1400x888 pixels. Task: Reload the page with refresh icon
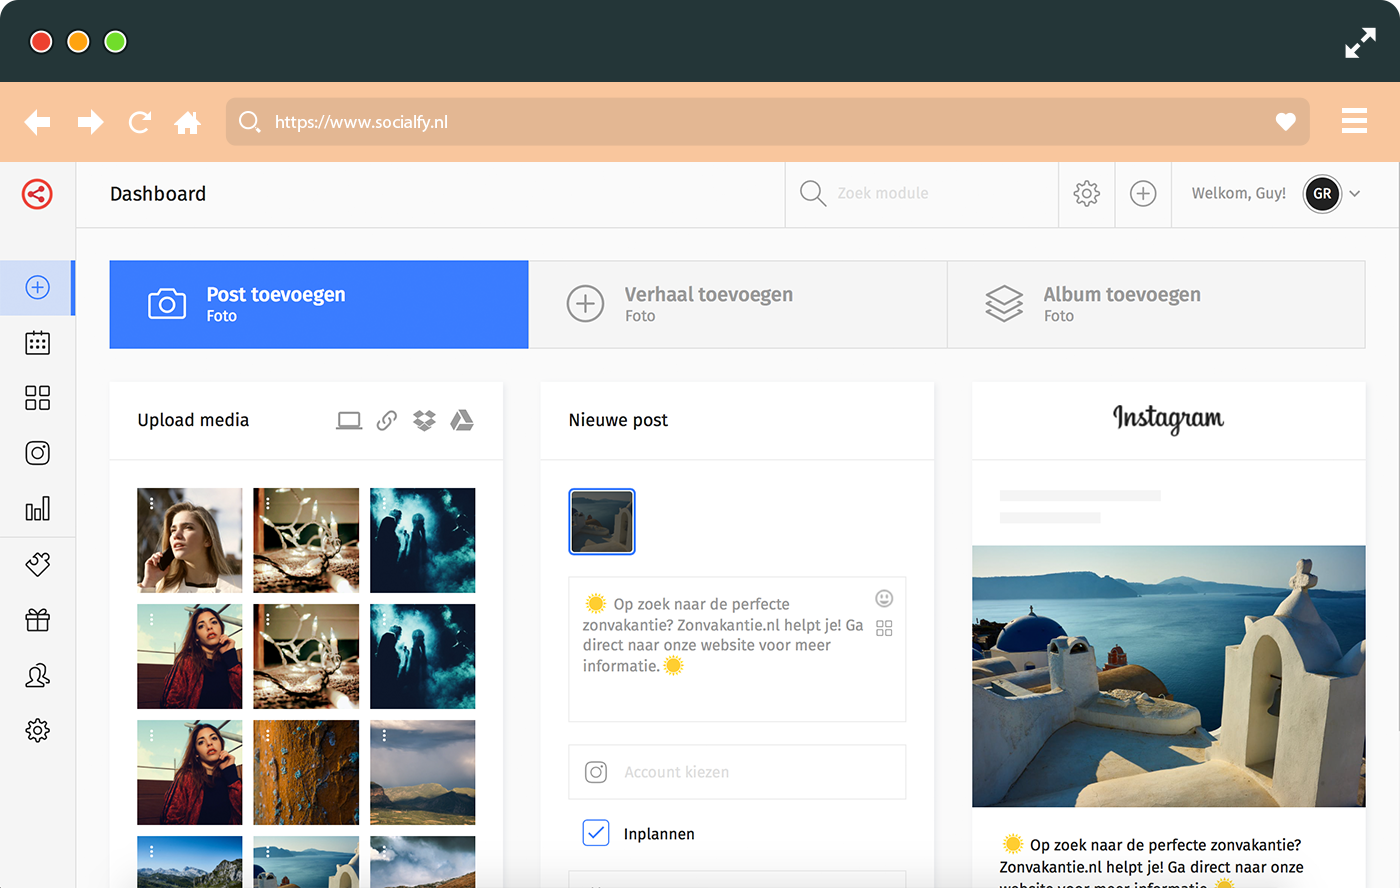click(x=140, y=122)
